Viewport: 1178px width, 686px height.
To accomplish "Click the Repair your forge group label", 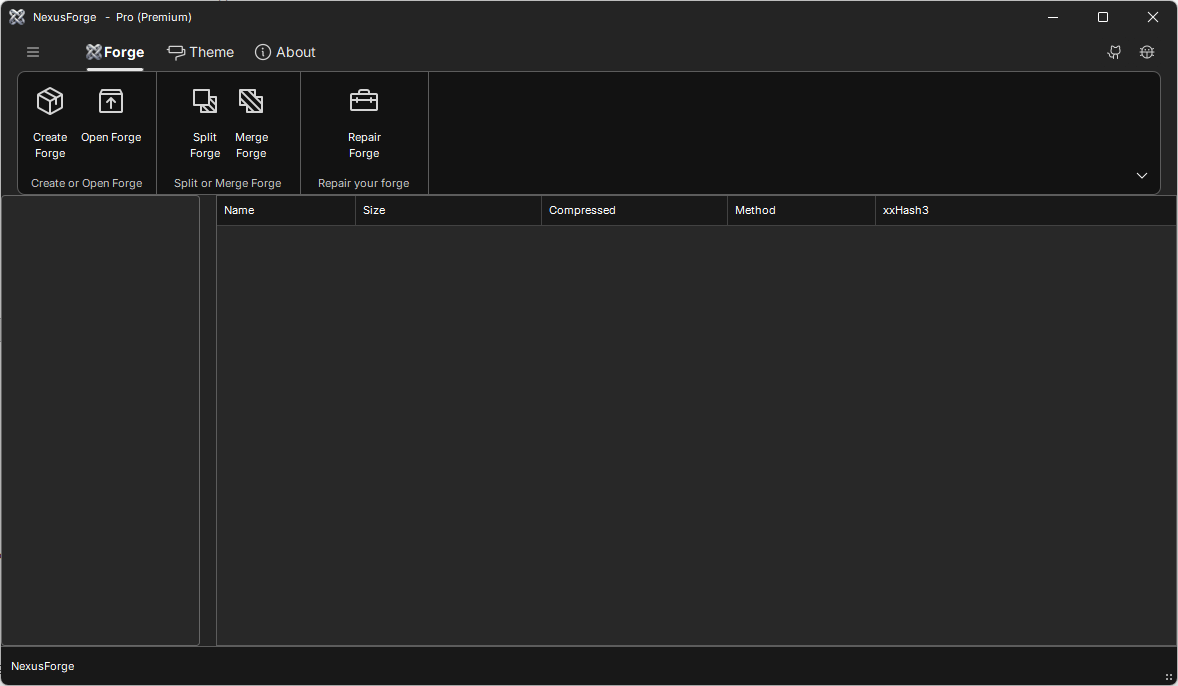I will click(x=364, y=183).
